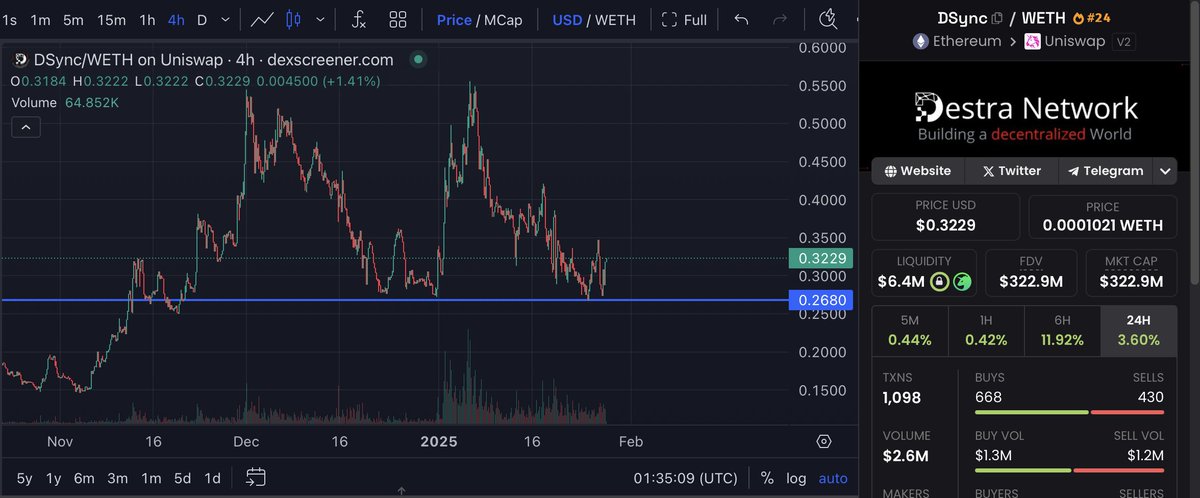Select the 4h timeframe

[176, 19]
